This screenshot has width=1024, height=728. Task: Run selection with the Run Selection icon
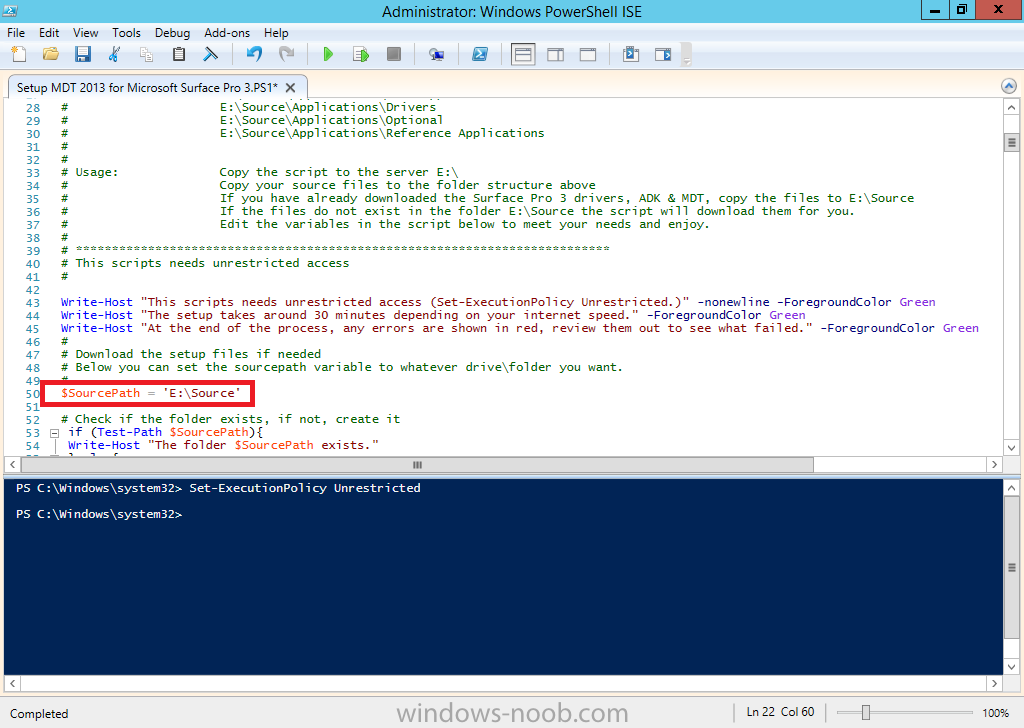360,54
